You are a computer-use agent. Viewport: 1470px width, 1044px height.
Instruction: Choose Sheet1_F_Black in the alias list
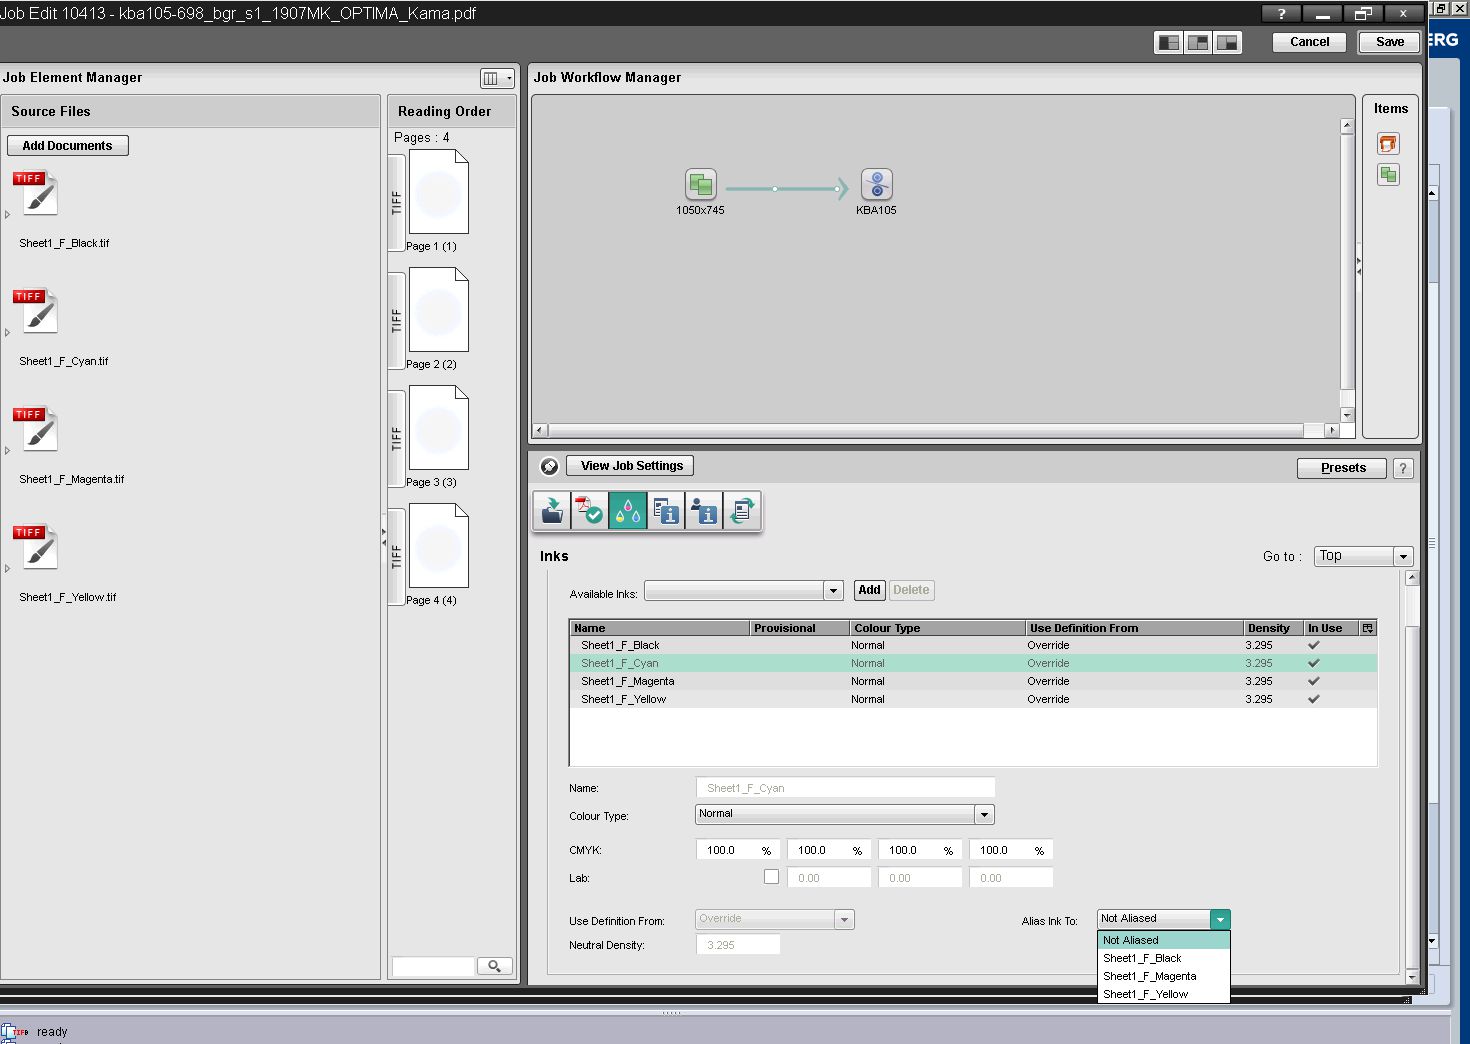(x=1164, y=958)
